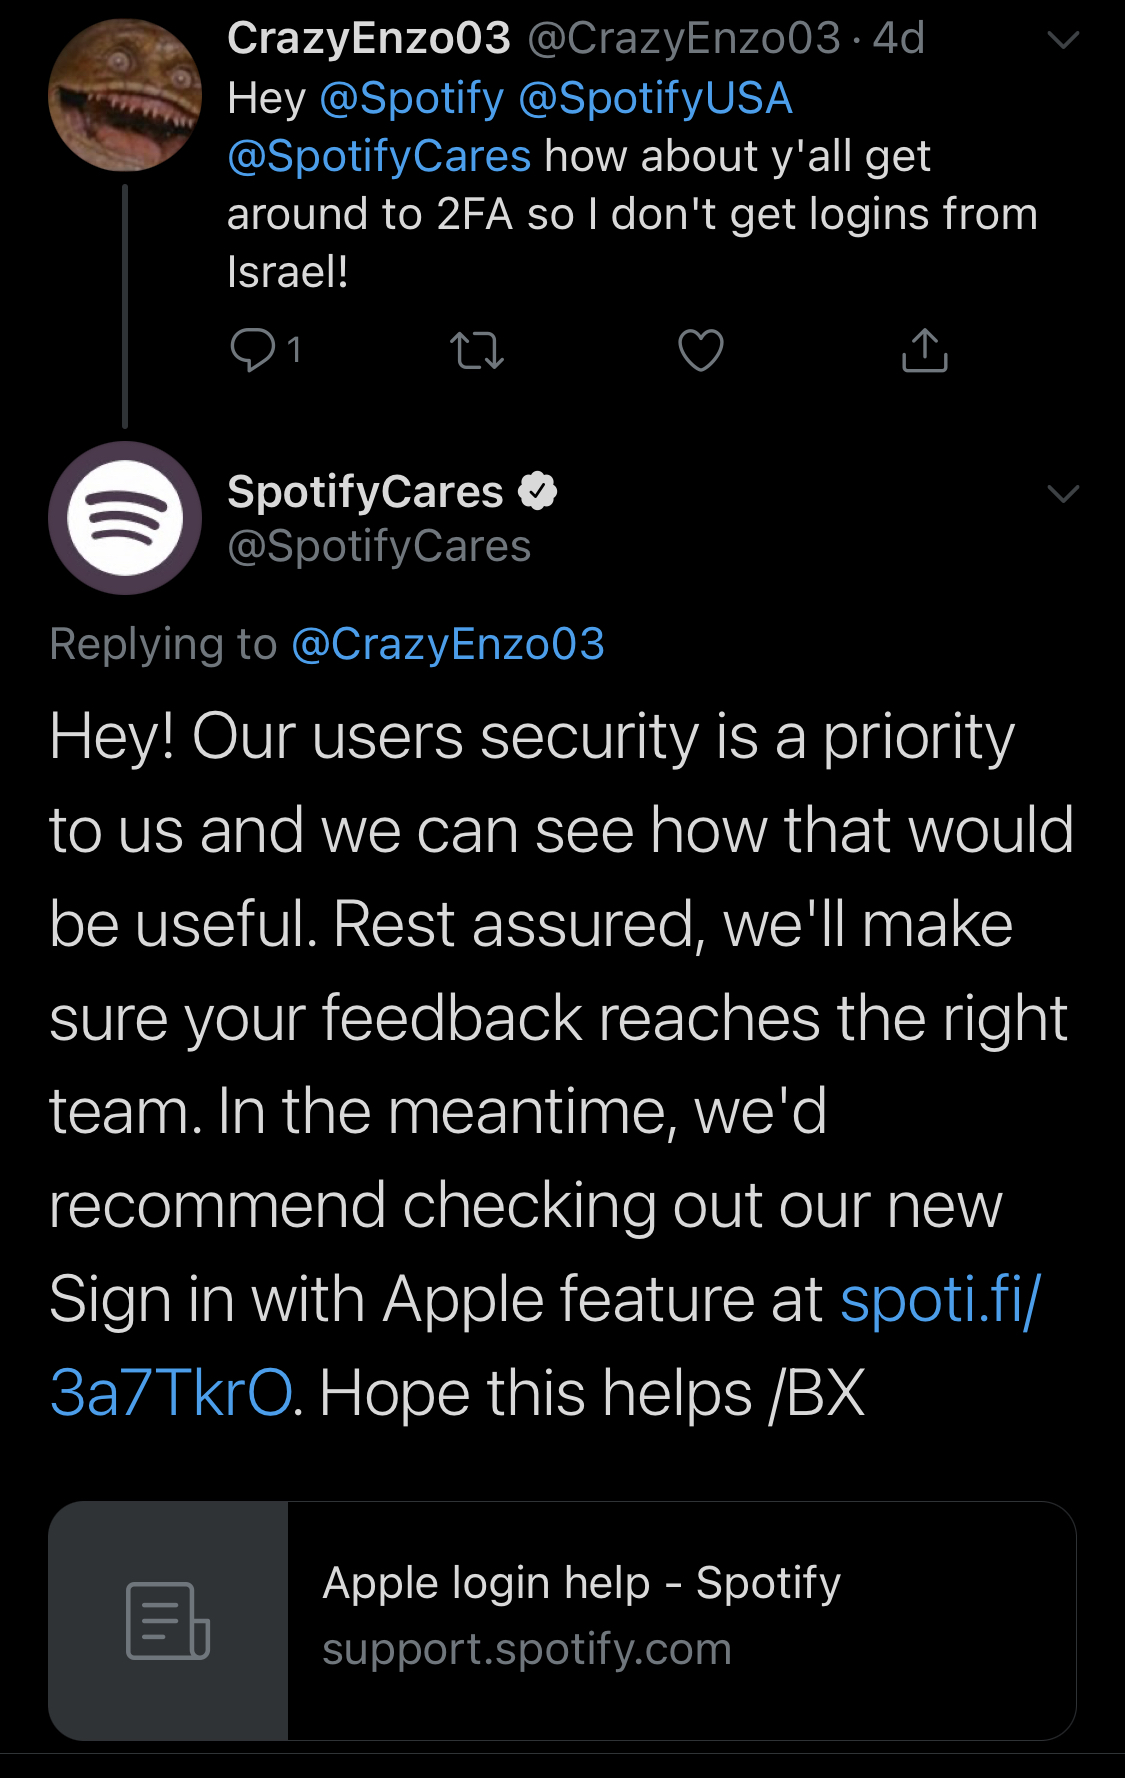The width and height of the screenshot is (1125, 1778).
Task: Open @SpotifyCares mention in tweet text
Action: 379,156
